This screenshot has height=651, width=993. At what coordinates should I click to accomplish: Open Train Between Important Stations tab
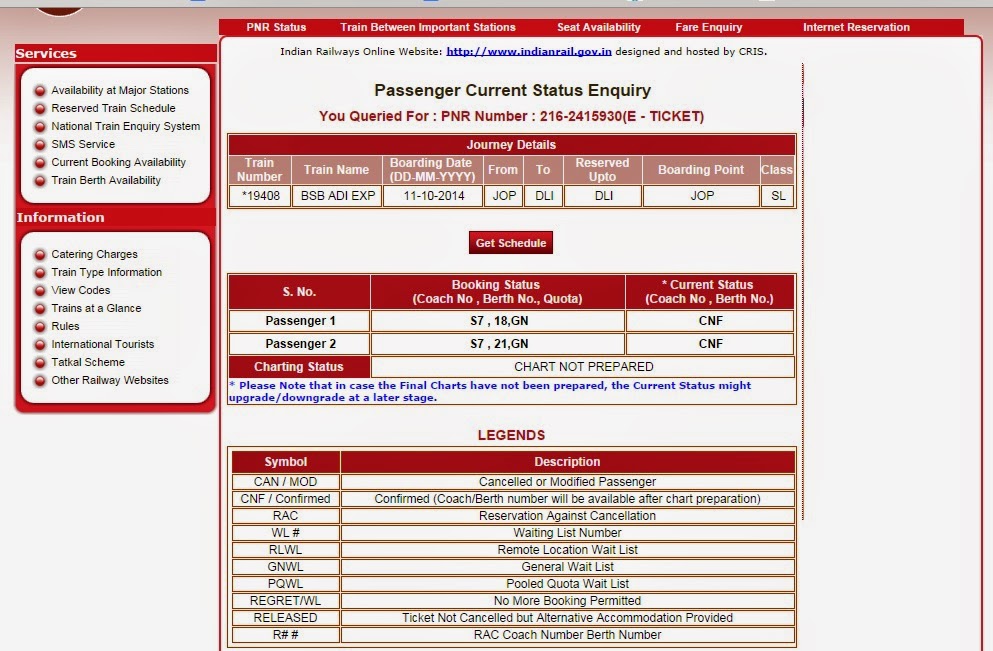(x=427, y=27)
